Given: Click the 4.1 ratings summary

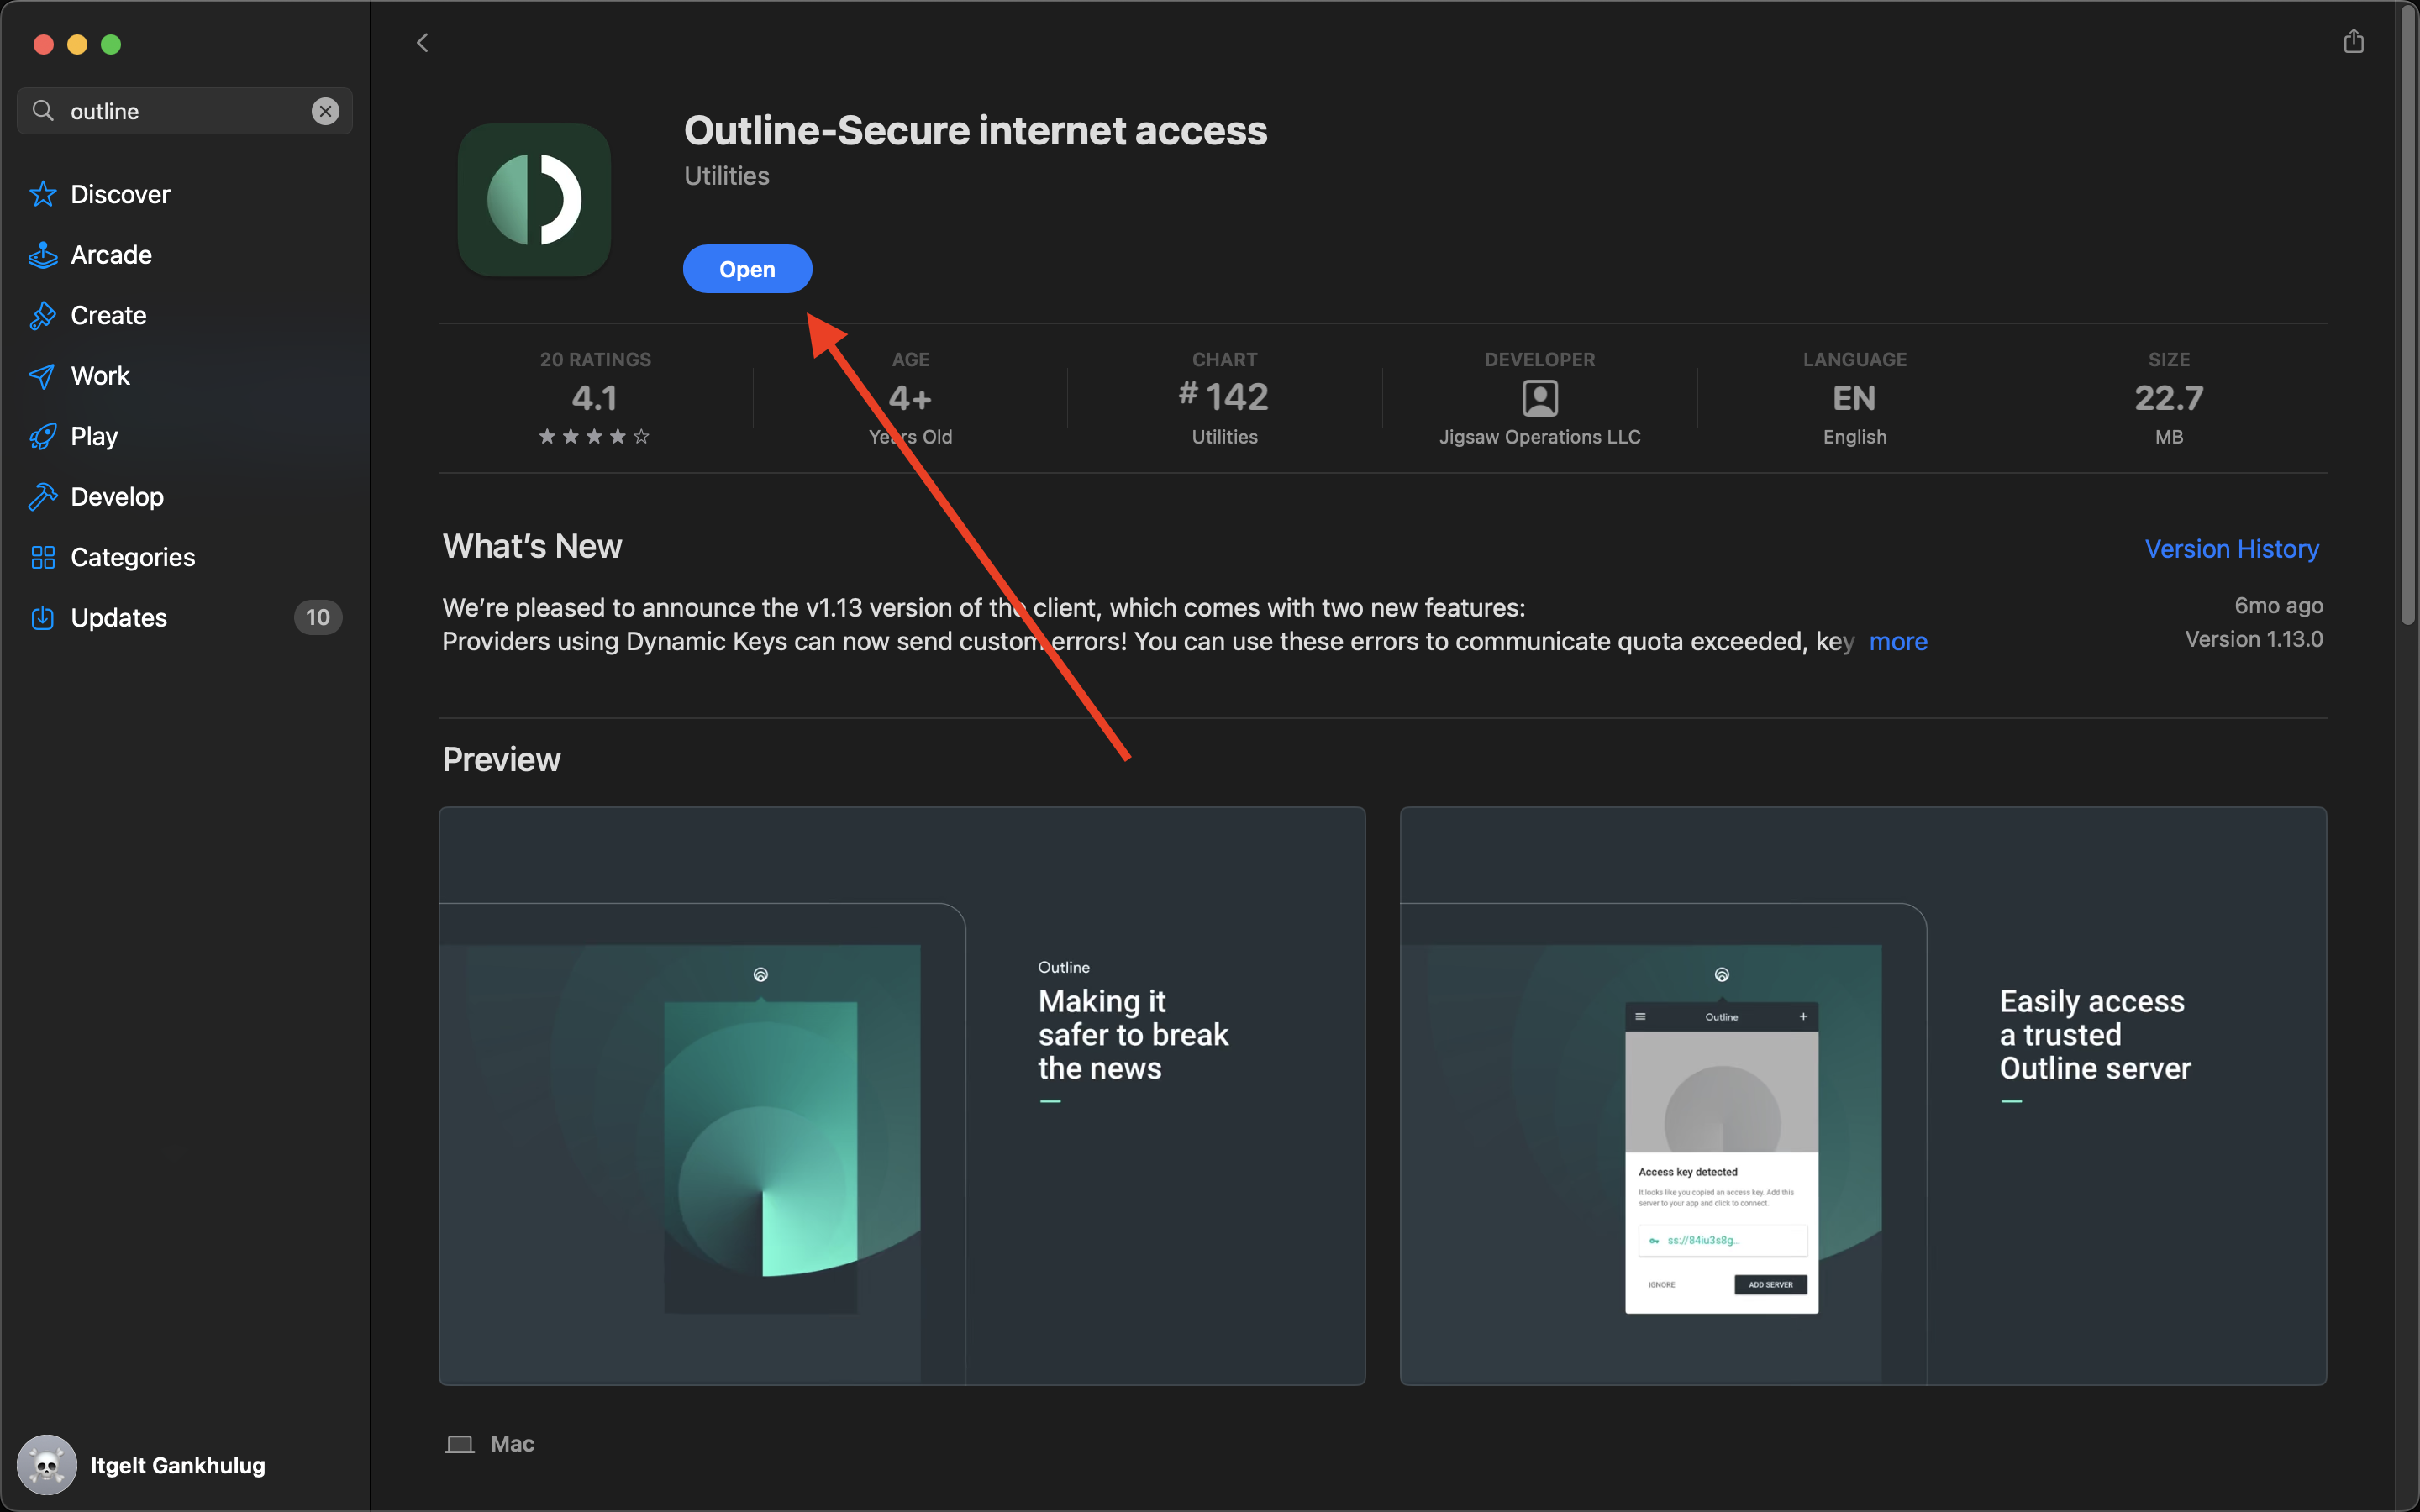Looking at the screenshot, I should coord(595,398).
